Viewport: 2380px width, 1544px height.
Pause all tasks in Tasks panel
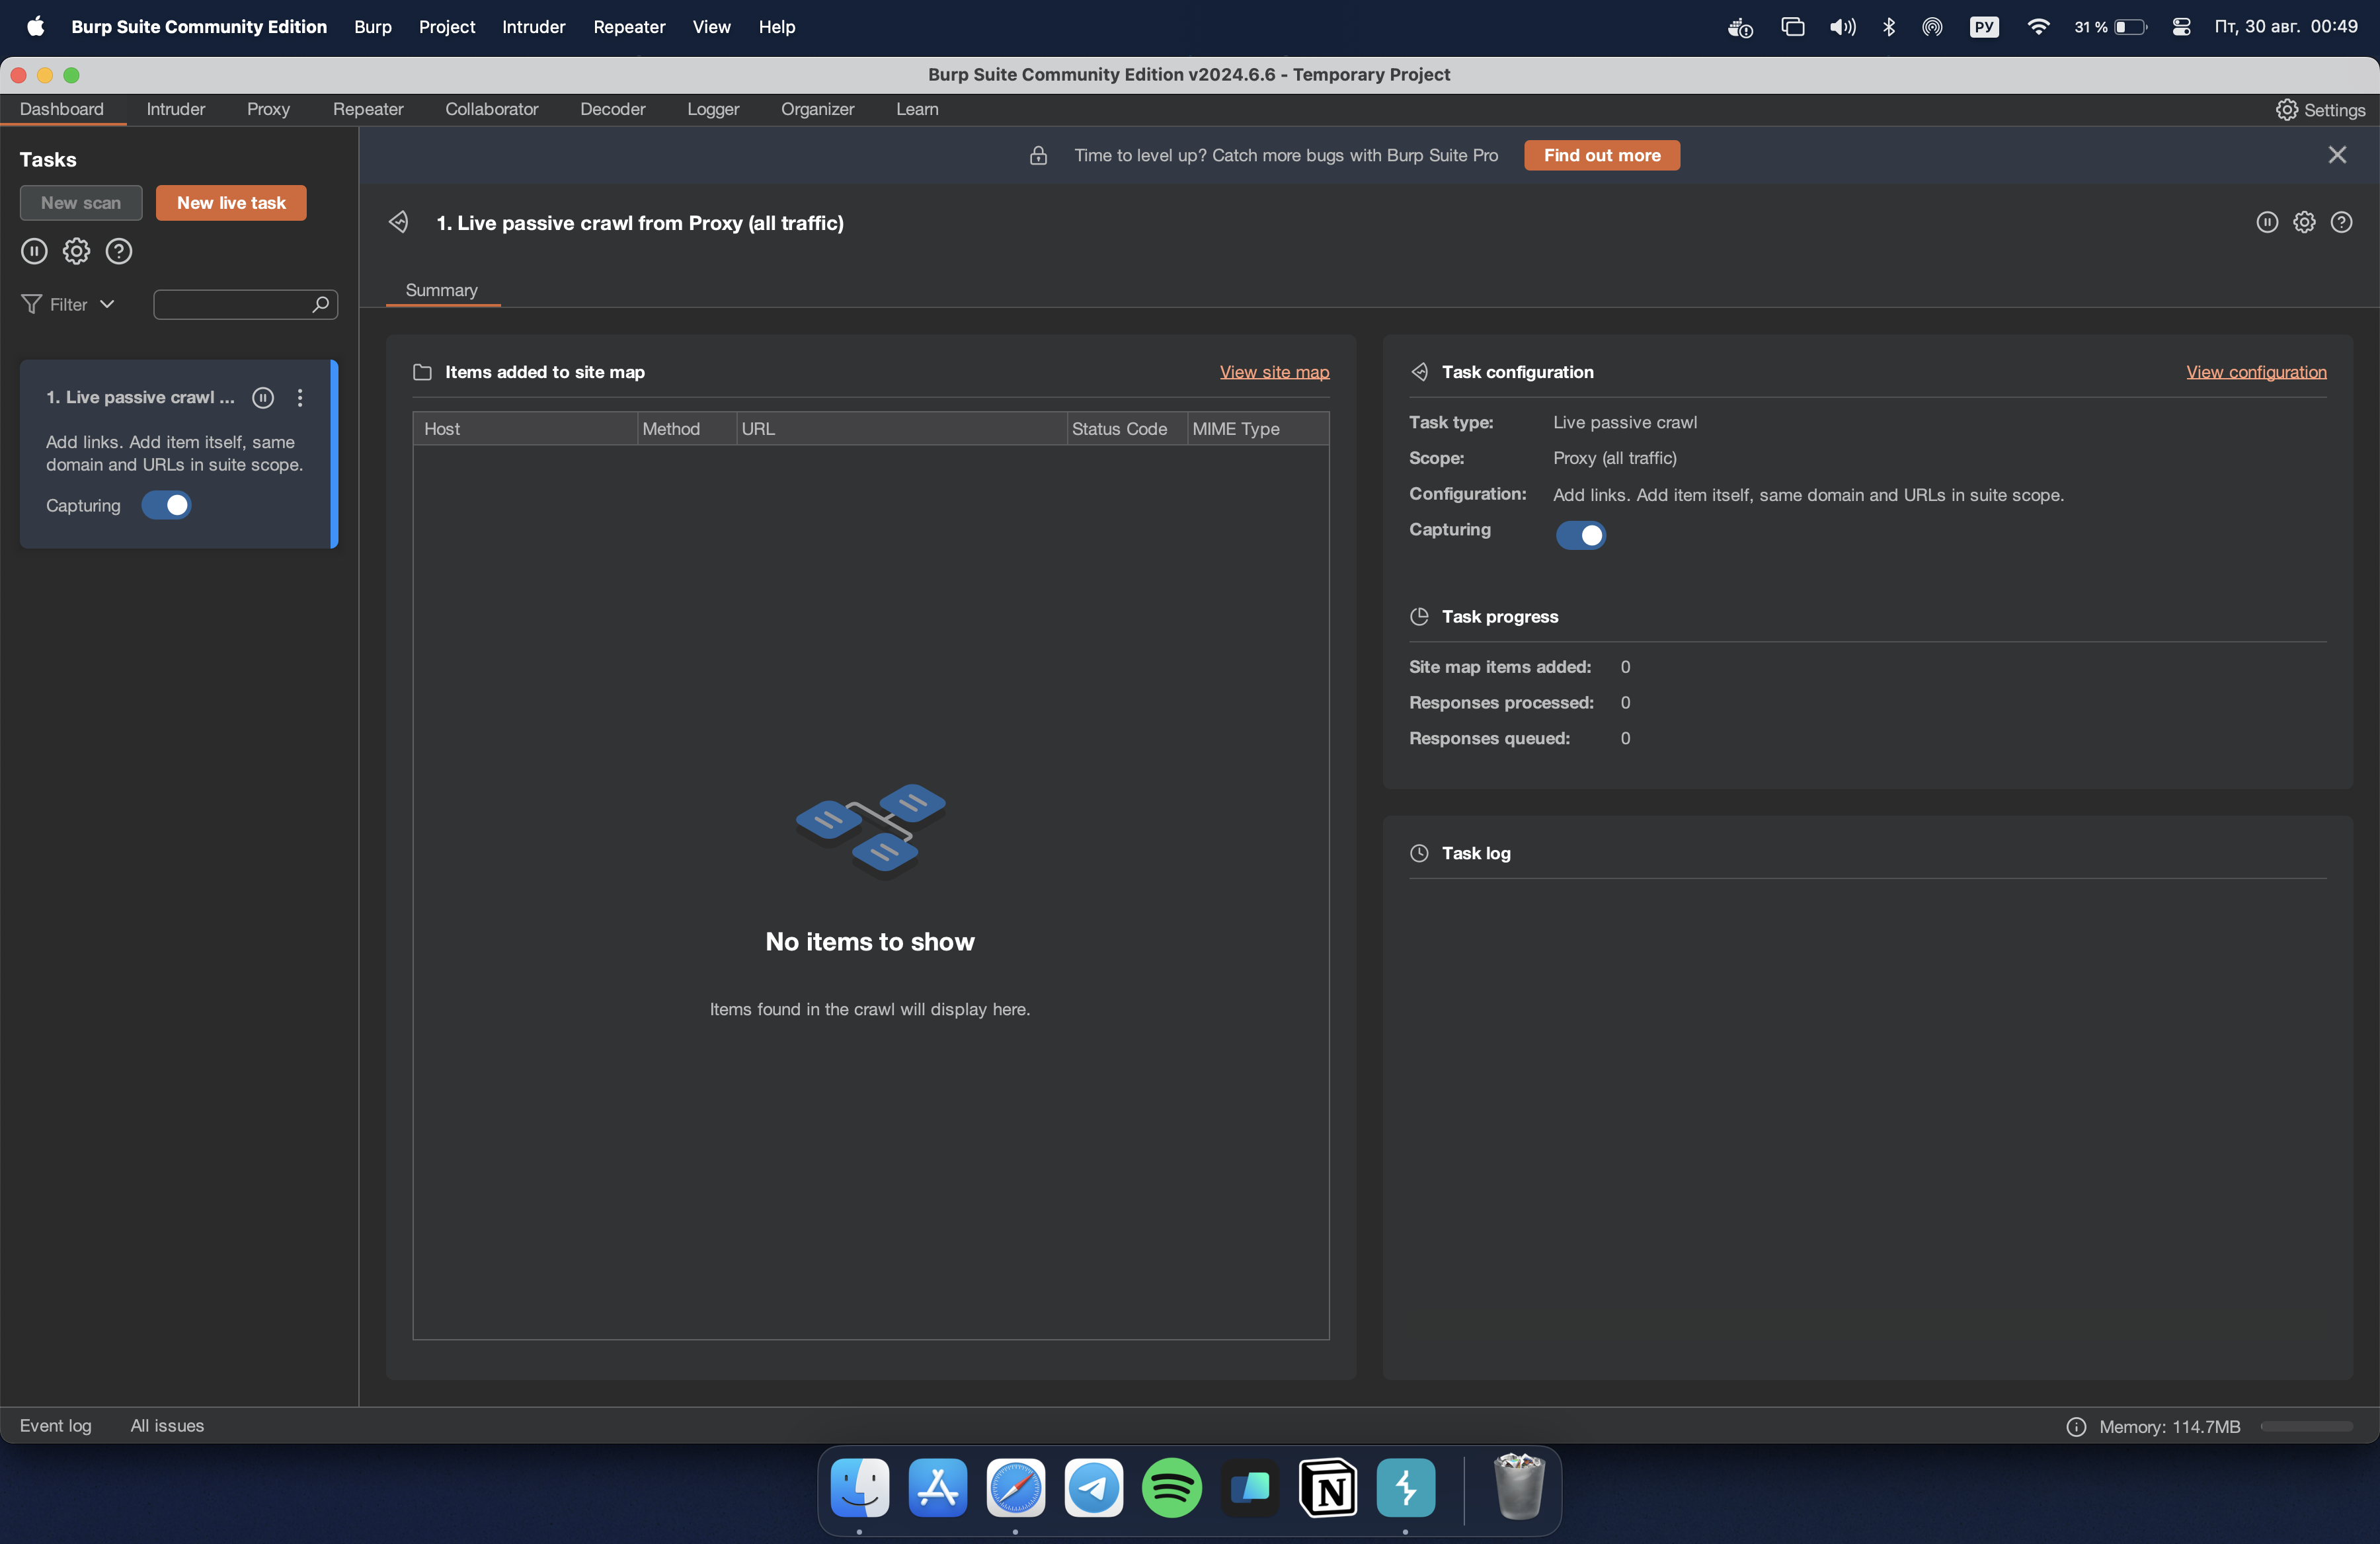coord(34,251)
